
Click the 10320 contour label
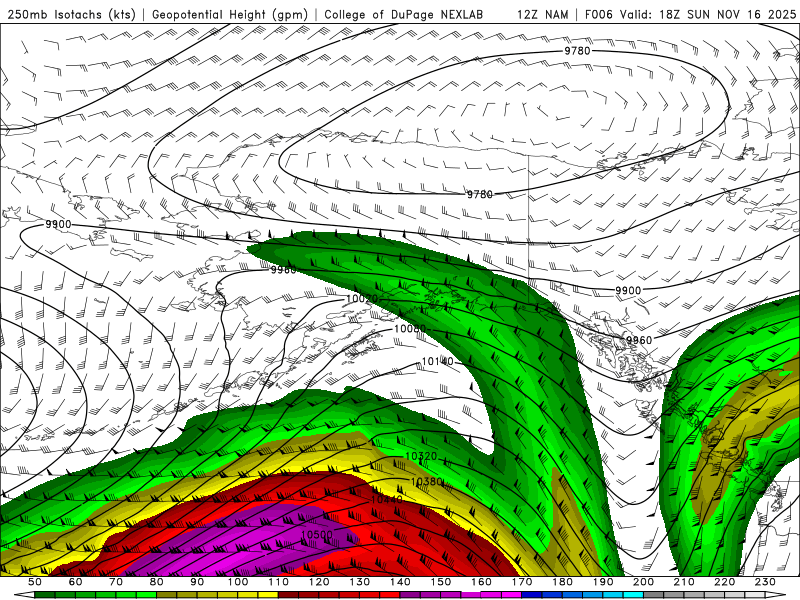point(421,456)
